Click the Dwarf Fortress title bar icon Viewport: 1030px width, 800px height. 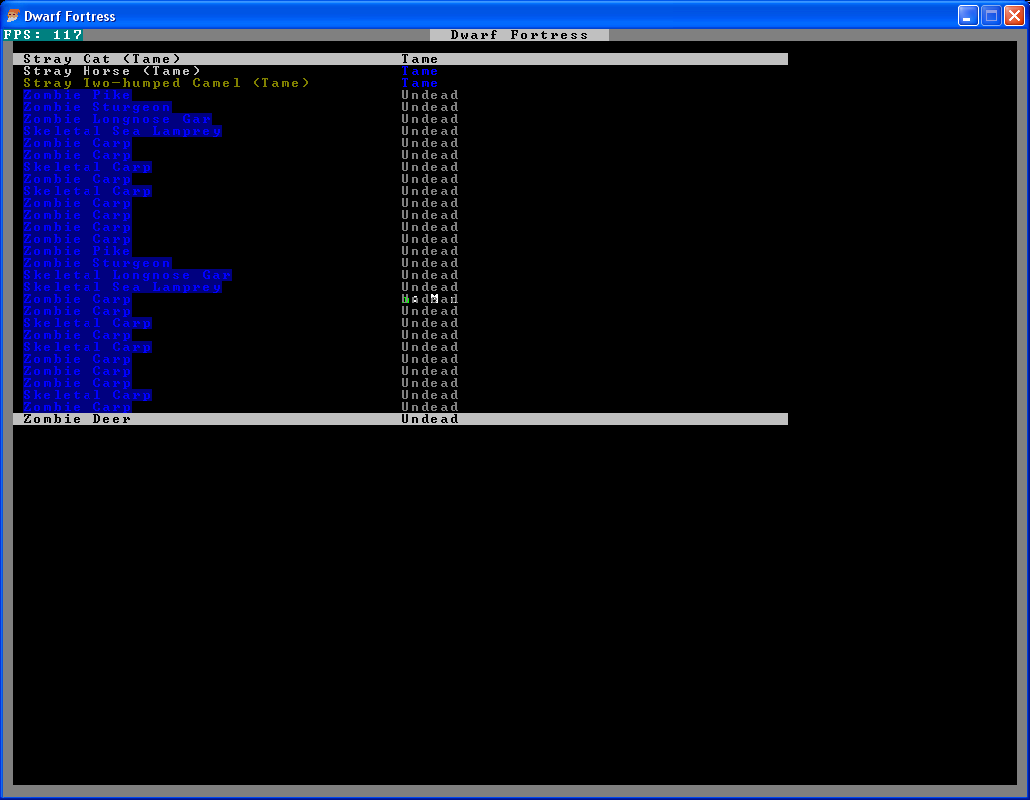pos(13,16)
